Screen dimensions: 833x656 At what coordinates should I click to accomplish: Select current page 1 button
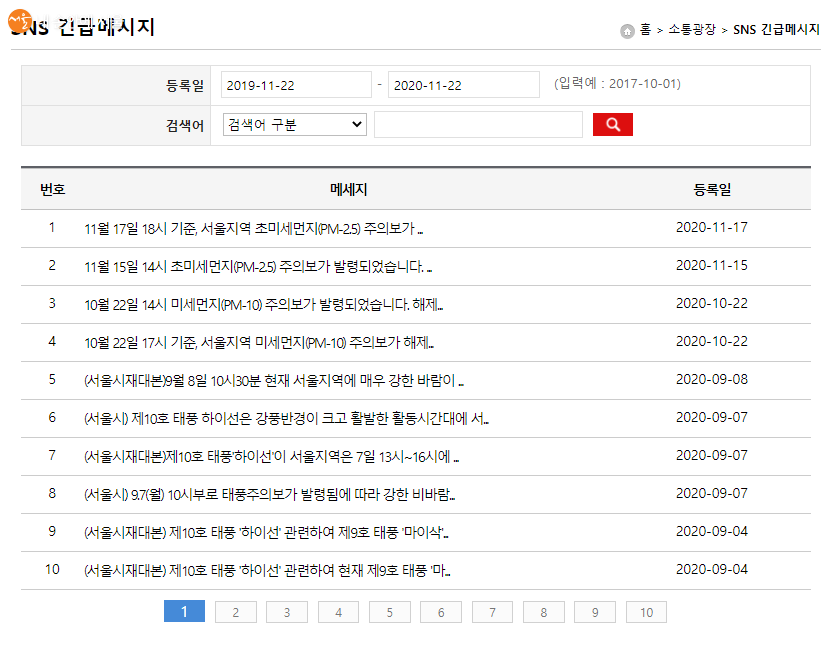184,612
